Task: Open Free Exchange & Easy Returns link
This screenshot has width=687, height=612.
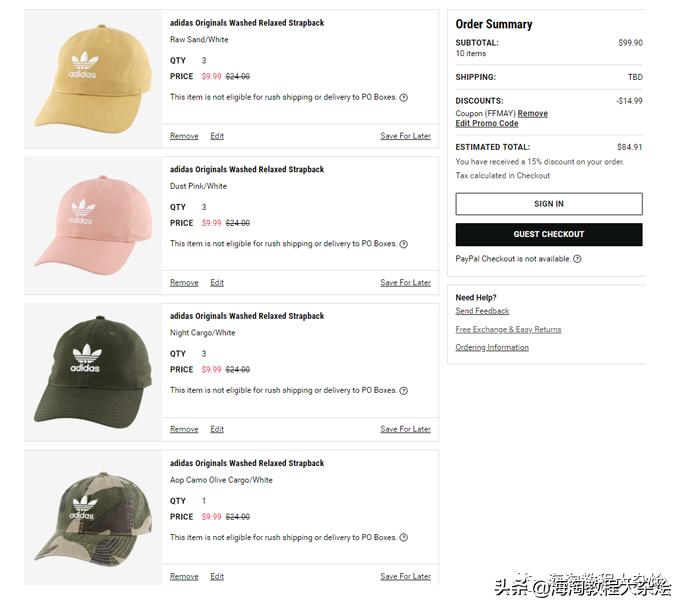Action: [x=508, y=329]
